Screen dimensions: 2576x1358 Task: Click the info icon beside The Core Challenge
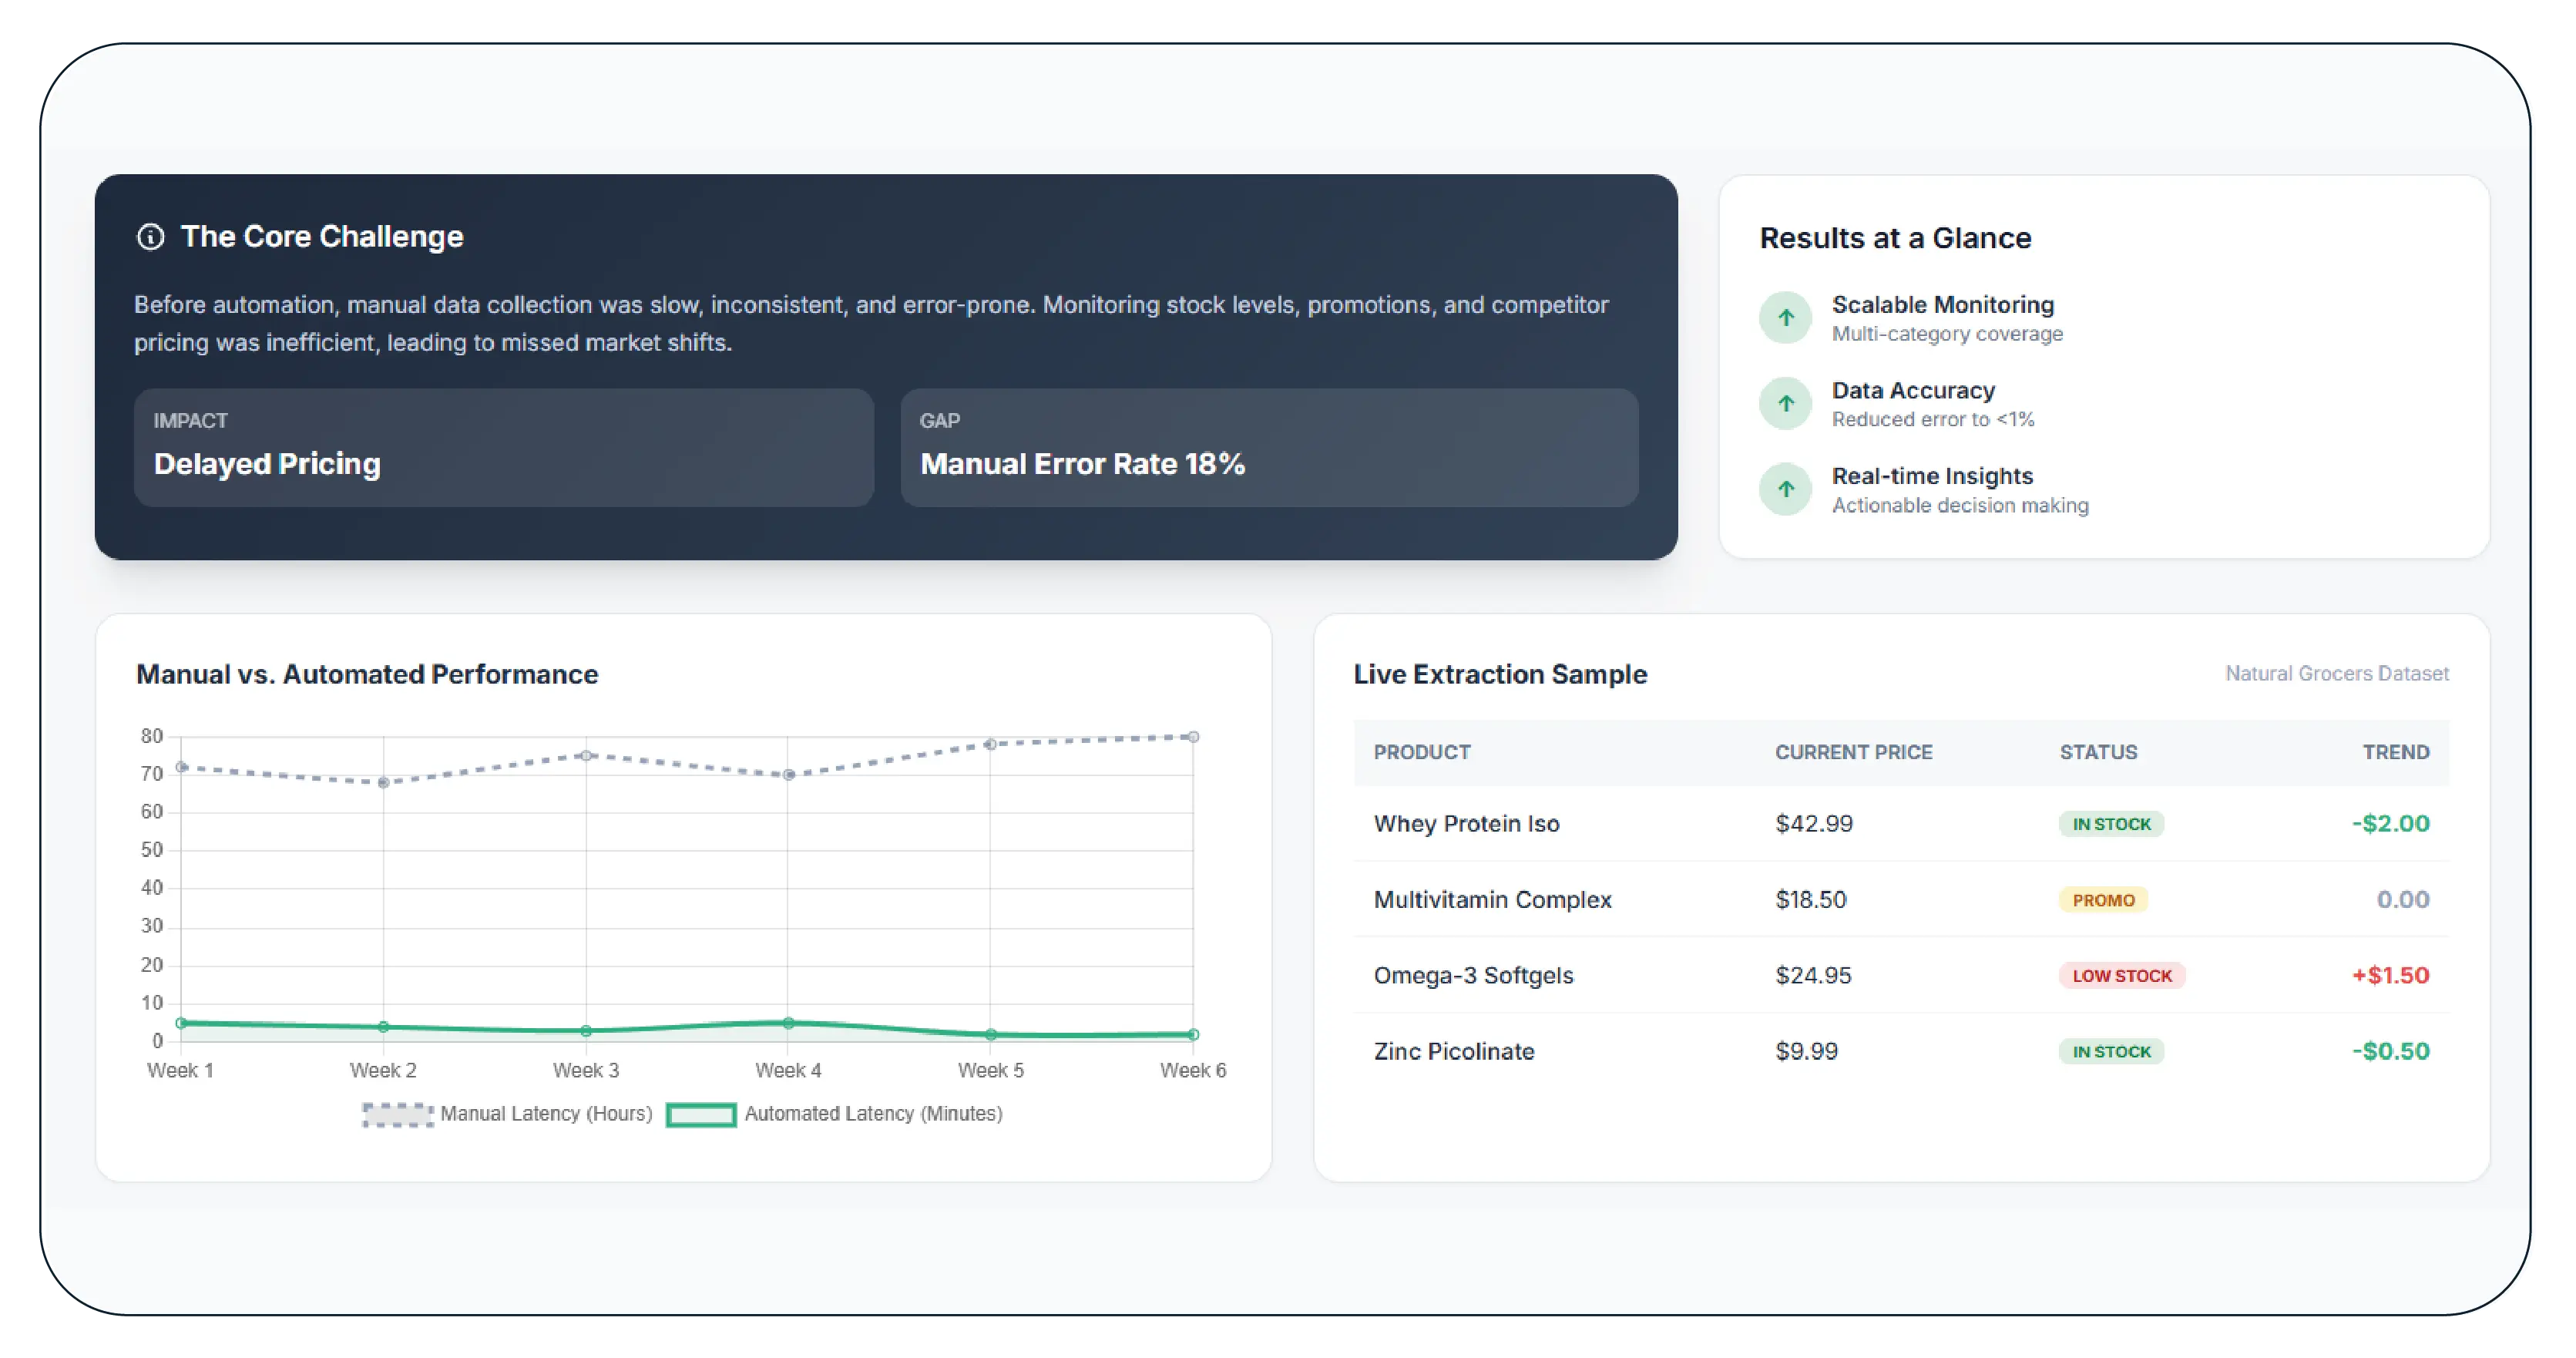click(150, 237)
